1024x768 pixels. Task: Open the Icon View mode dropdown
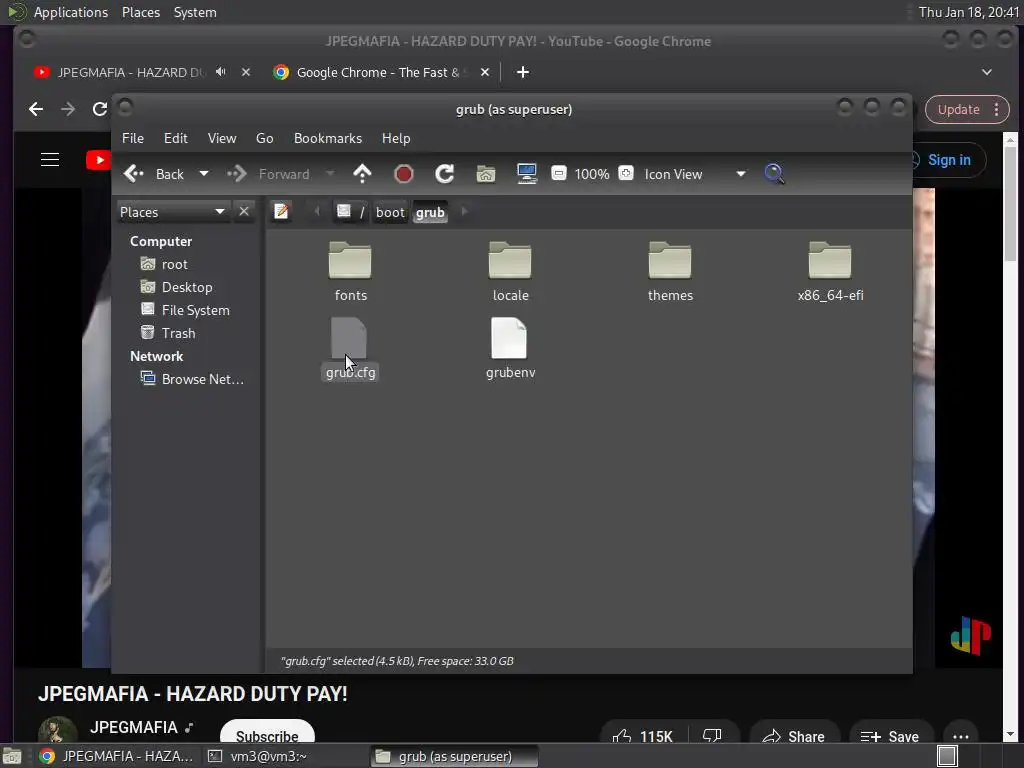tap(695, 174)
